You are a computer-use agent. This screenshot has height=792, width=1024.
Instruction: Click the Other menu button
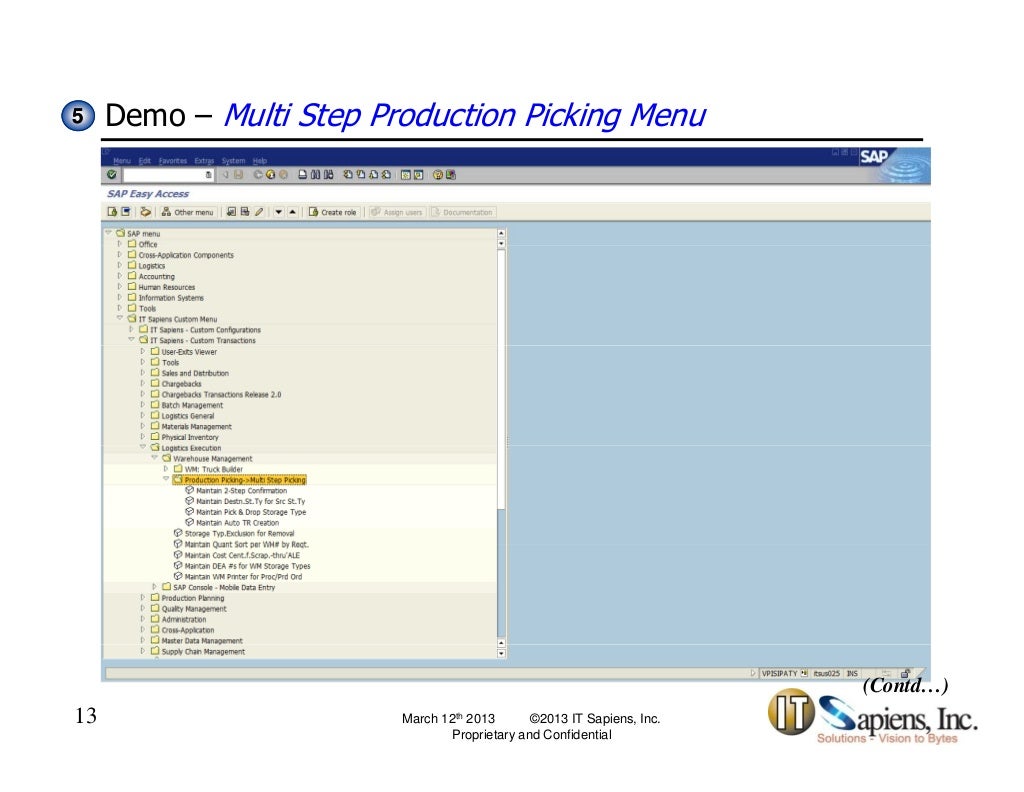[x=187, y=212]
